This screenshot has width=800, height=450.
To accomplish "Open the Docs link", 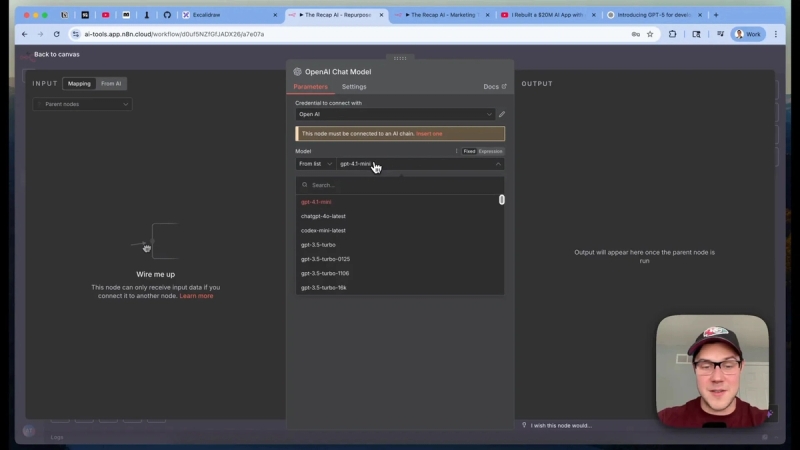I will (494, 87).
